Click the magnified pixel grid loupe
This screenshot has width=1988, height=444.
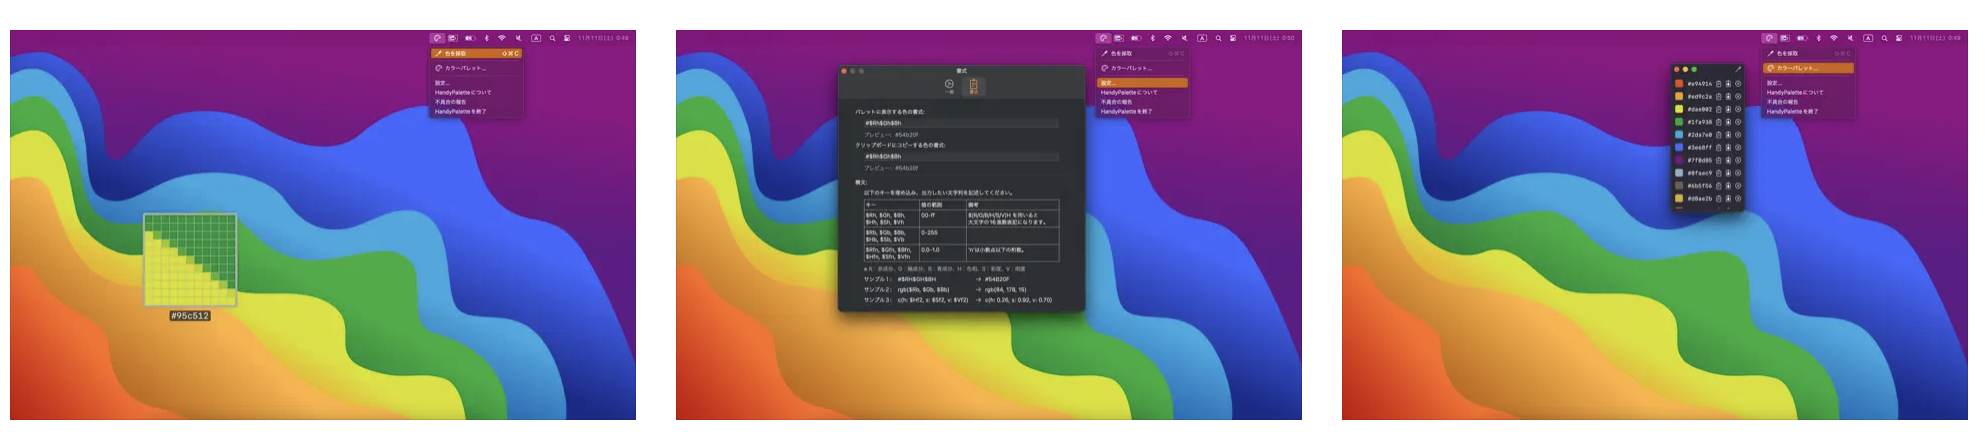point(190,260)
